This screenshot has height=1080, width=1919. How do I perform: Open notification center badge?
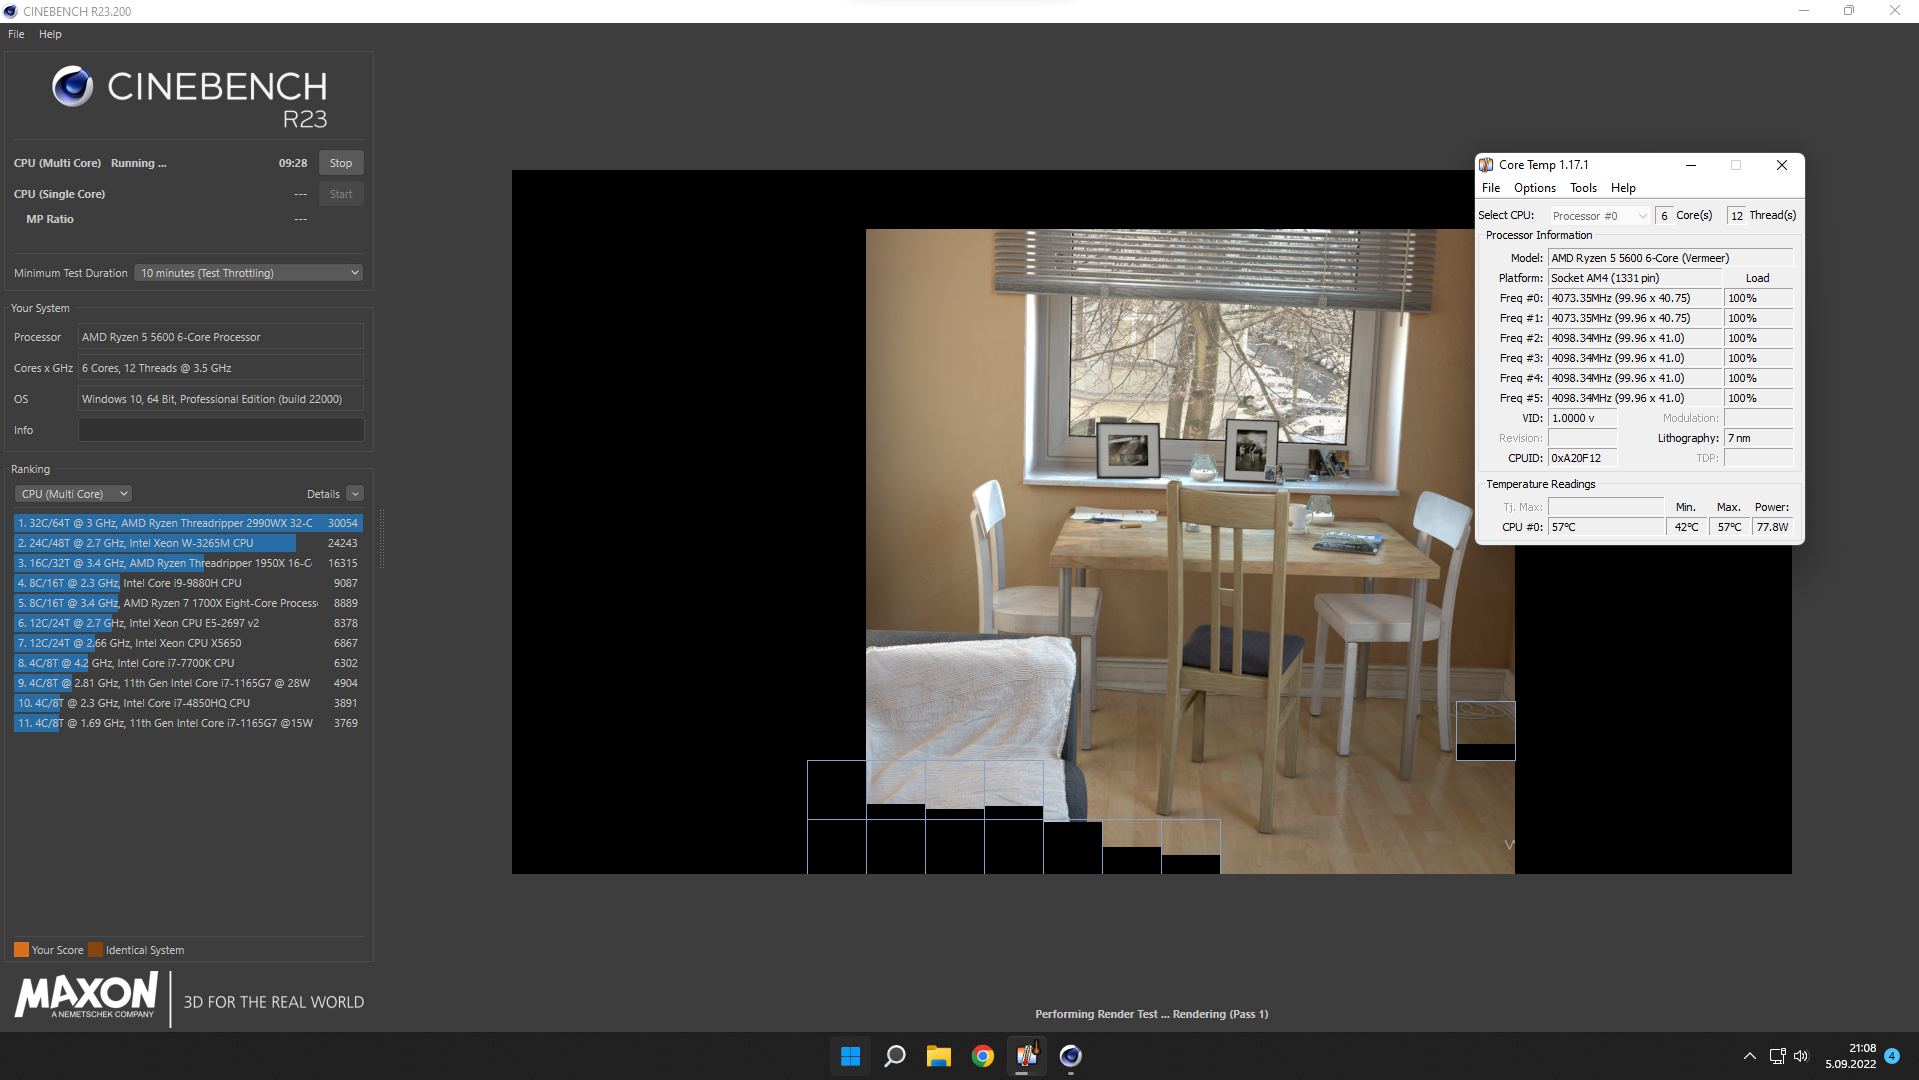1892,1056
